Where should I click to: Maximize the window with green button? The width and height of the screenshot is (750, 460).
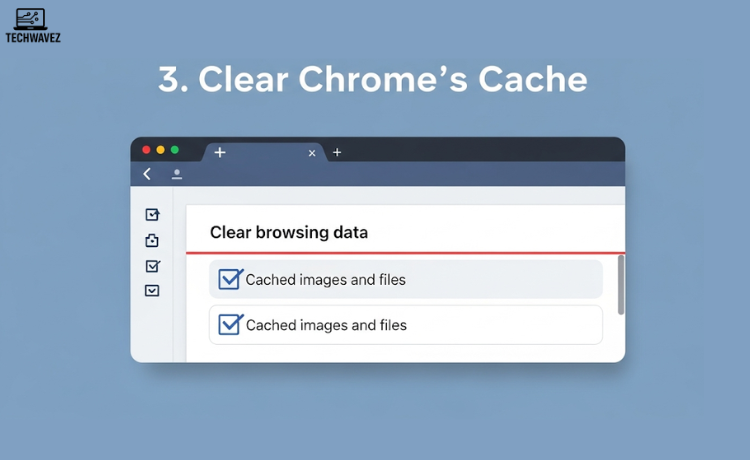click(x=175, y=150)
